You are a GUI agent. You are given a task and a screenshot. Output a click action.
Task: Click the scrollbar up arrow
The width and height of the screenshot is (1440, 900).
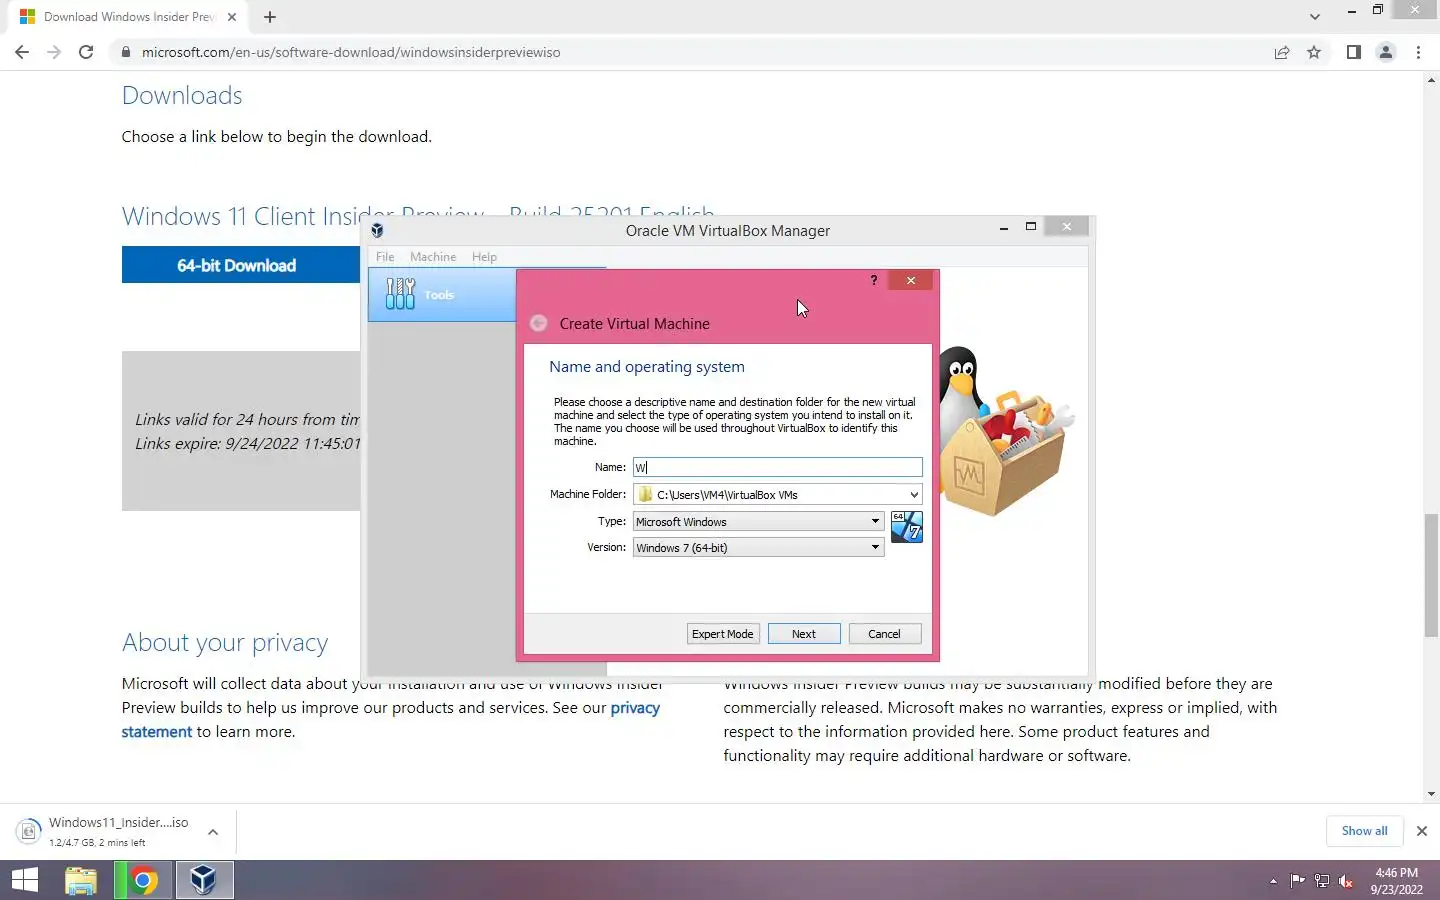[x=1431, y=79]
